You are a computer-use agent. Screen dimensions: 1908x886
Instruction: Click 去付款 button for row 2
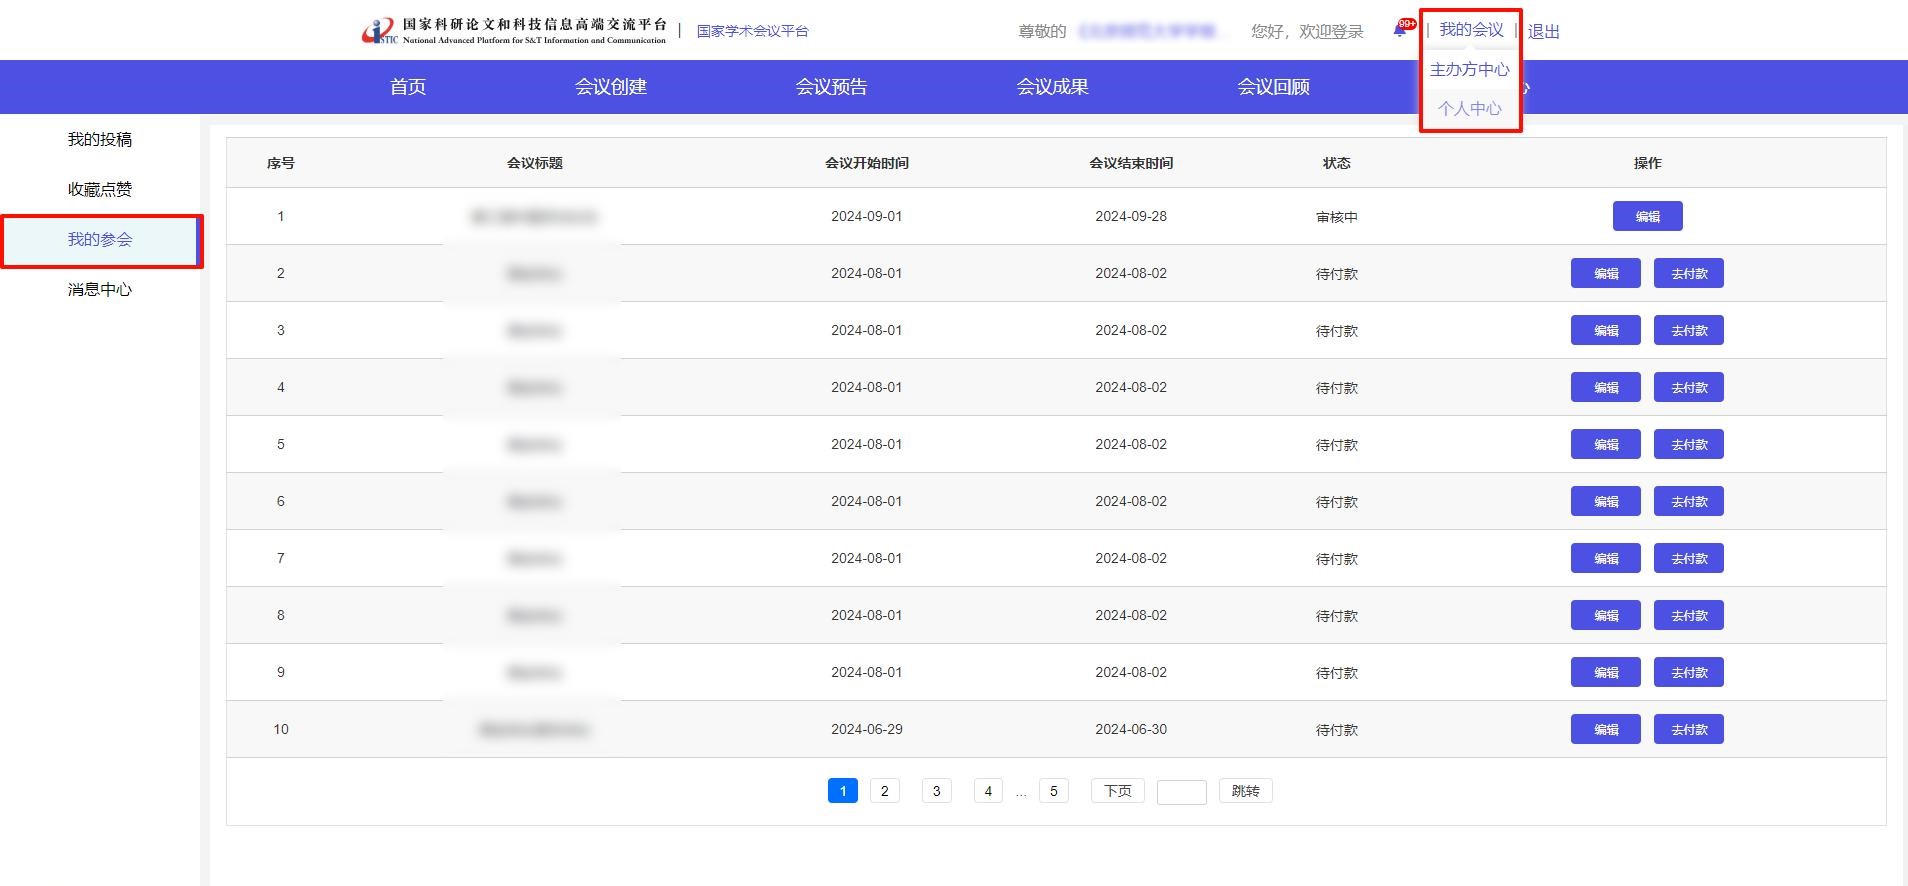1689,273
